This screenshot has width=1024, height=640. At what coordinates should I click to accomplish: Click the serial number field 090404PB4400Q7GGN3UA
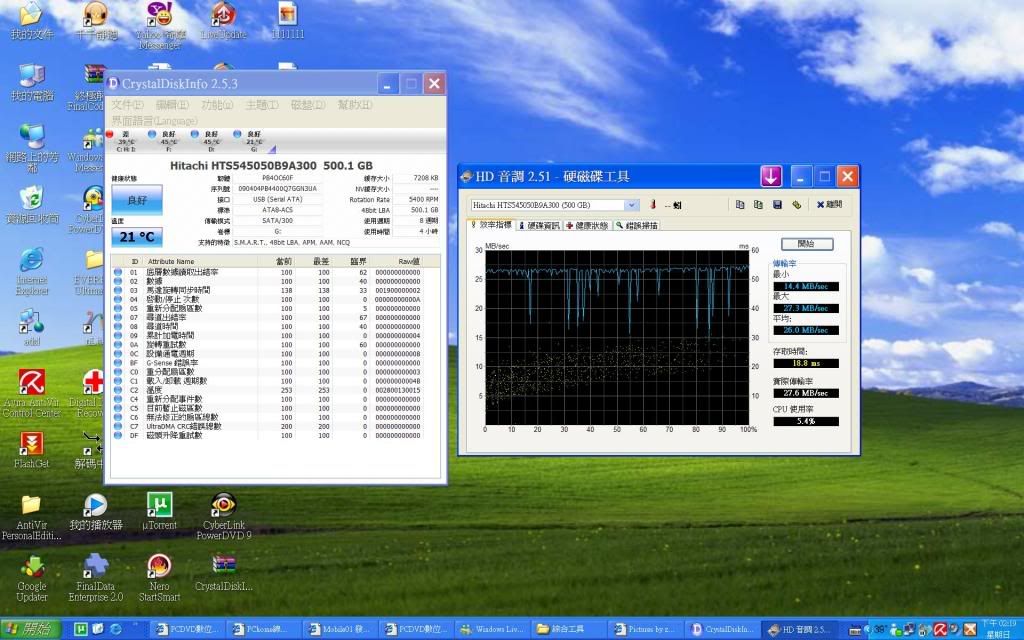click(278, 189)
